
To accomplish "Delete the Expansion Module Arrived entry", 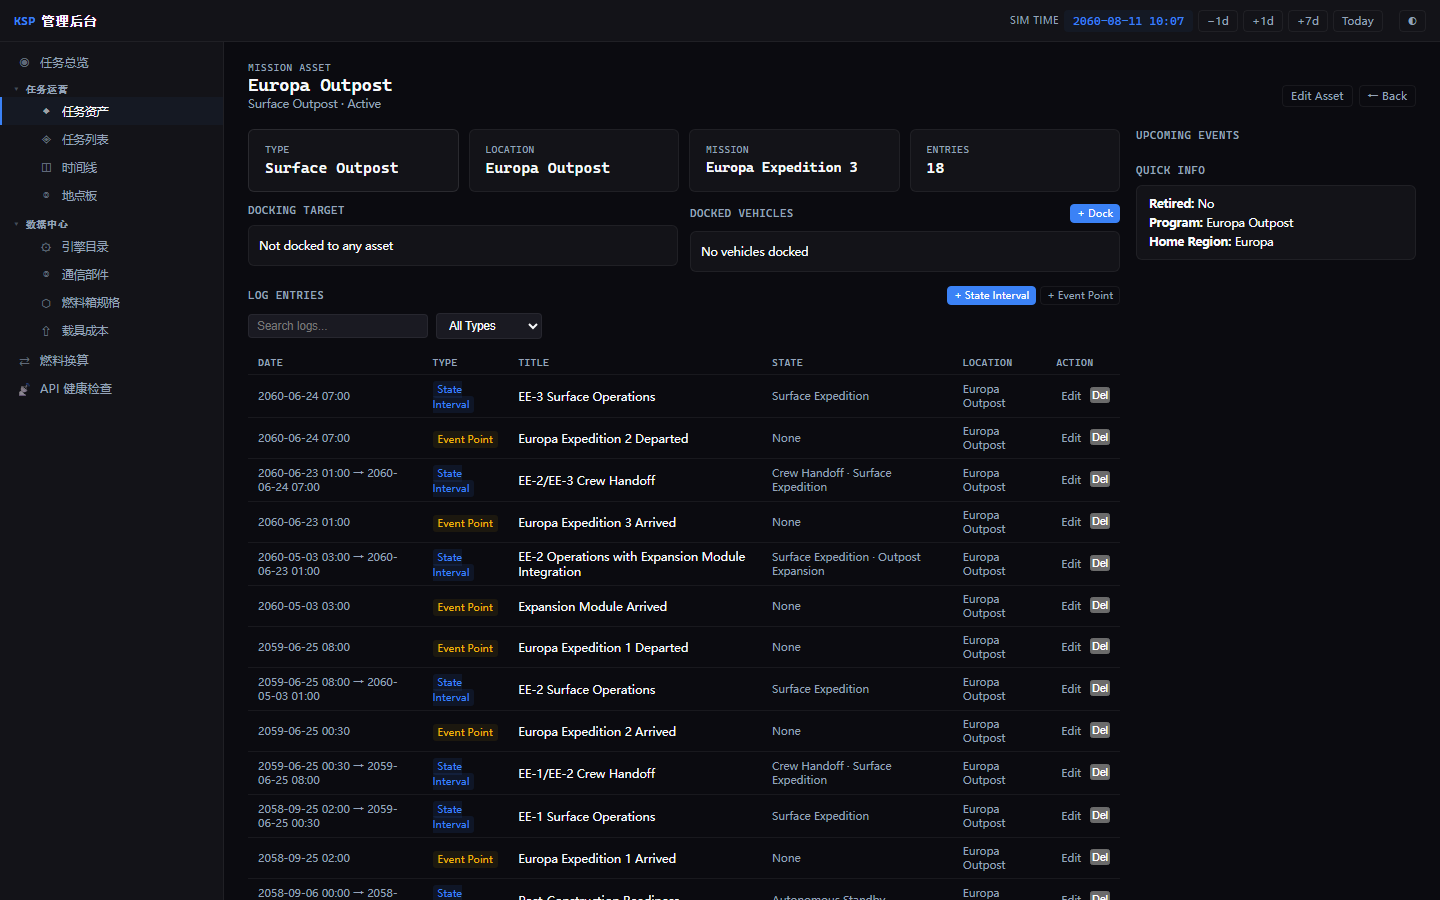I will [x=1100, y=605].
